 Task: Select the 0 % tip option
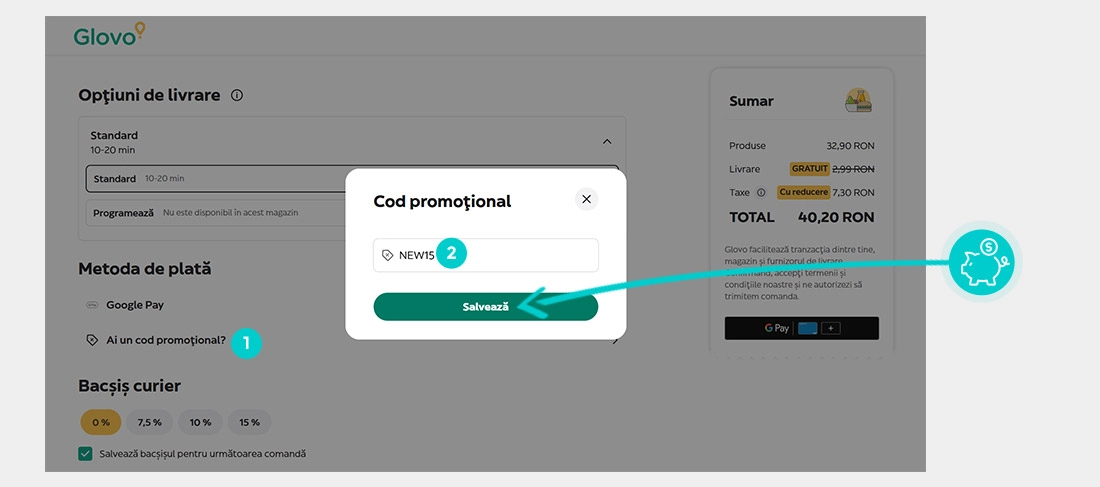[x=101, y=422]
